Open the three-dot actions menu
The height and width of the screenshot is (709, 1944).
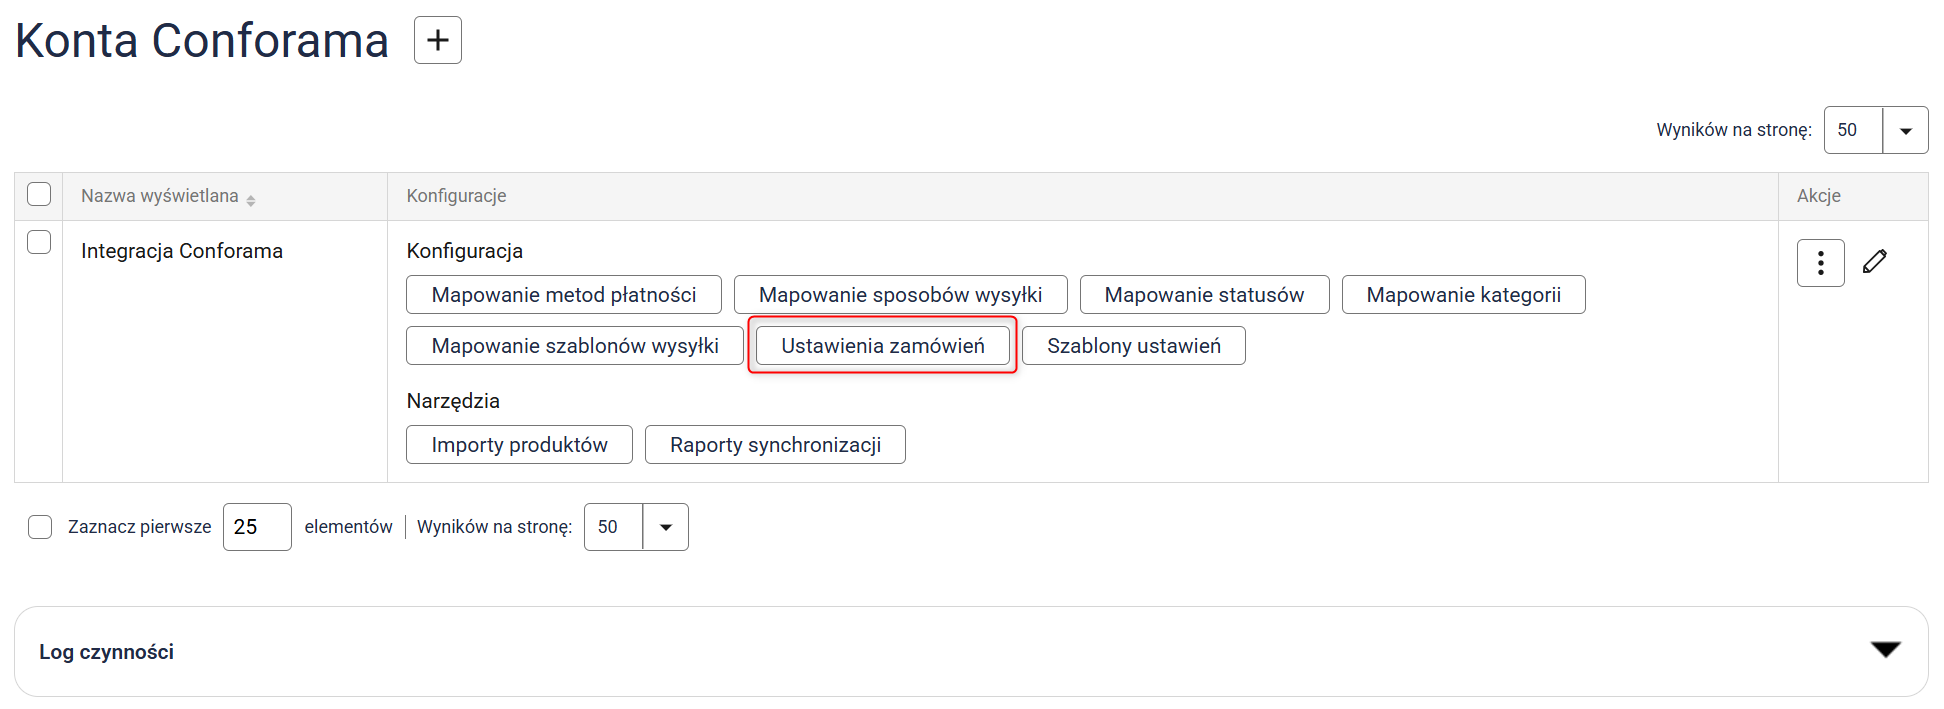point(1820,263)
